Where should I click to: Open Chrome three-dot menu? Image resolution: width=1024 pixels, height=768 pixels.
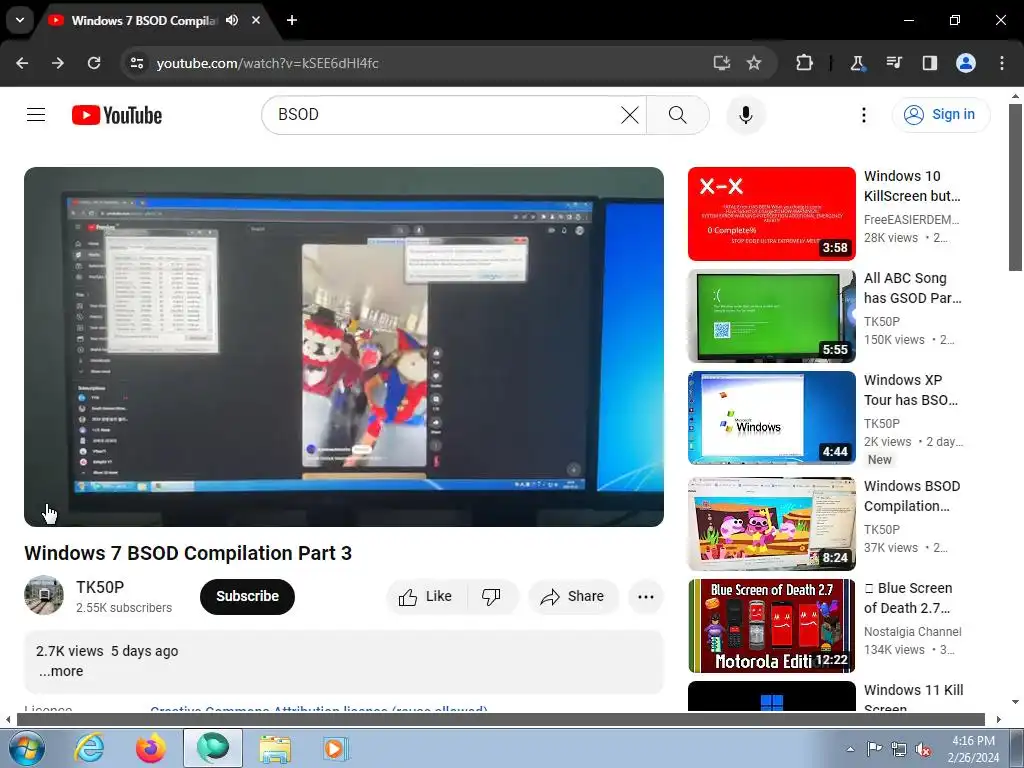1002,63
